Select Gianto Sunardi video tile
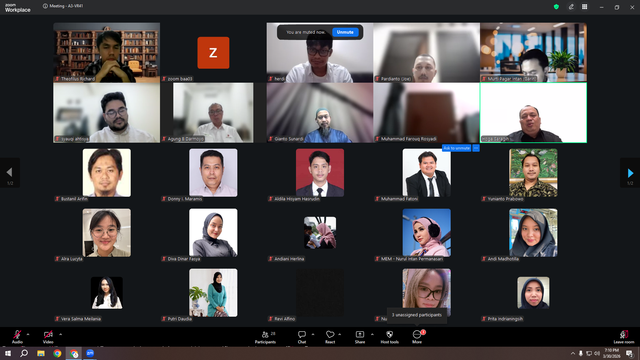640x360 pixels. point(320,113)
